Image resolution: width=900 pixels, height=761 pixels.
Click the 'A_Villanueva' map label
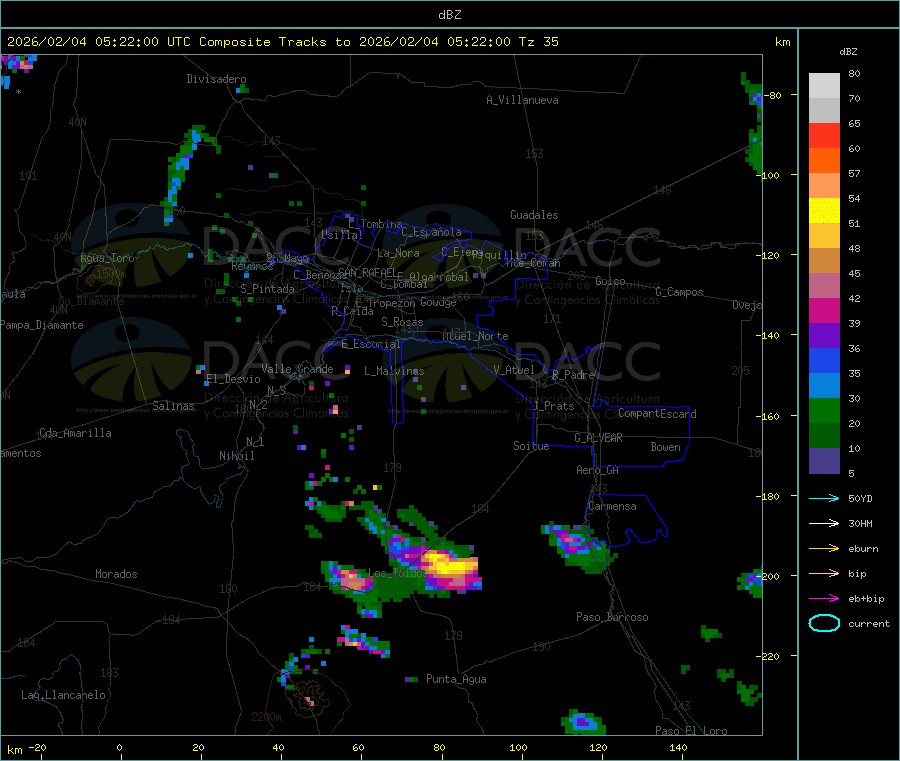tap(522, 100)
